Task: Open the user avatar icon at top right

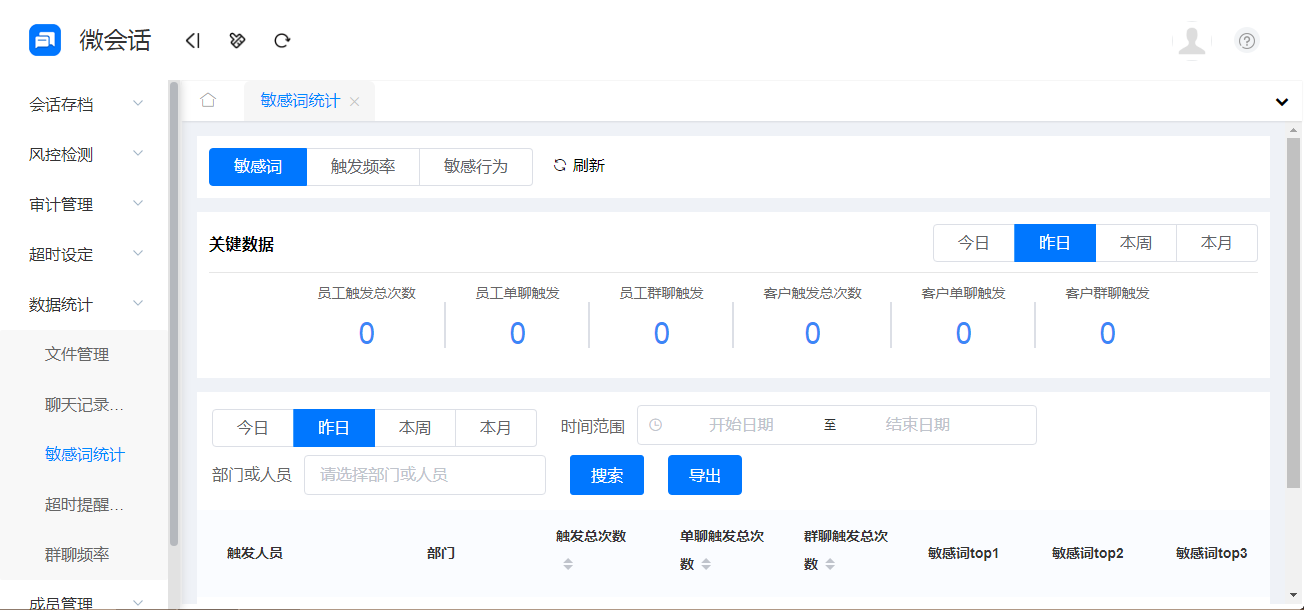Action: coord(1192,41)
